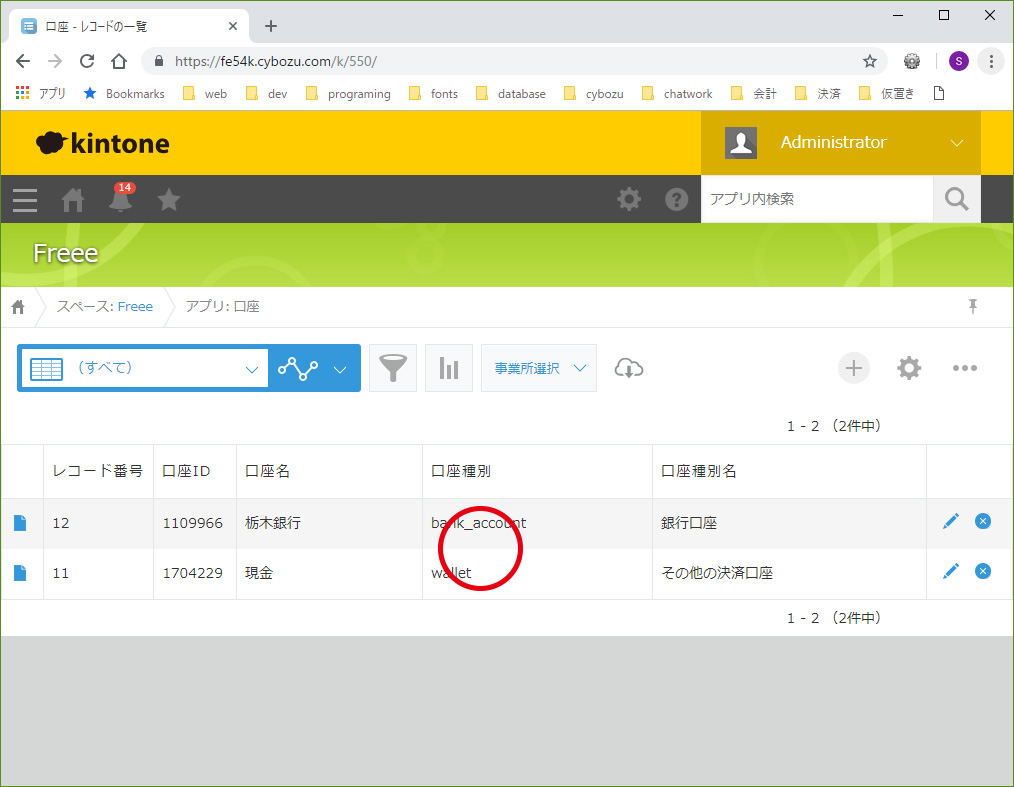The width and height of the screenshot is (1014, 787).
Task: Click the 口座種別名 column header
Action: (789, 471)
